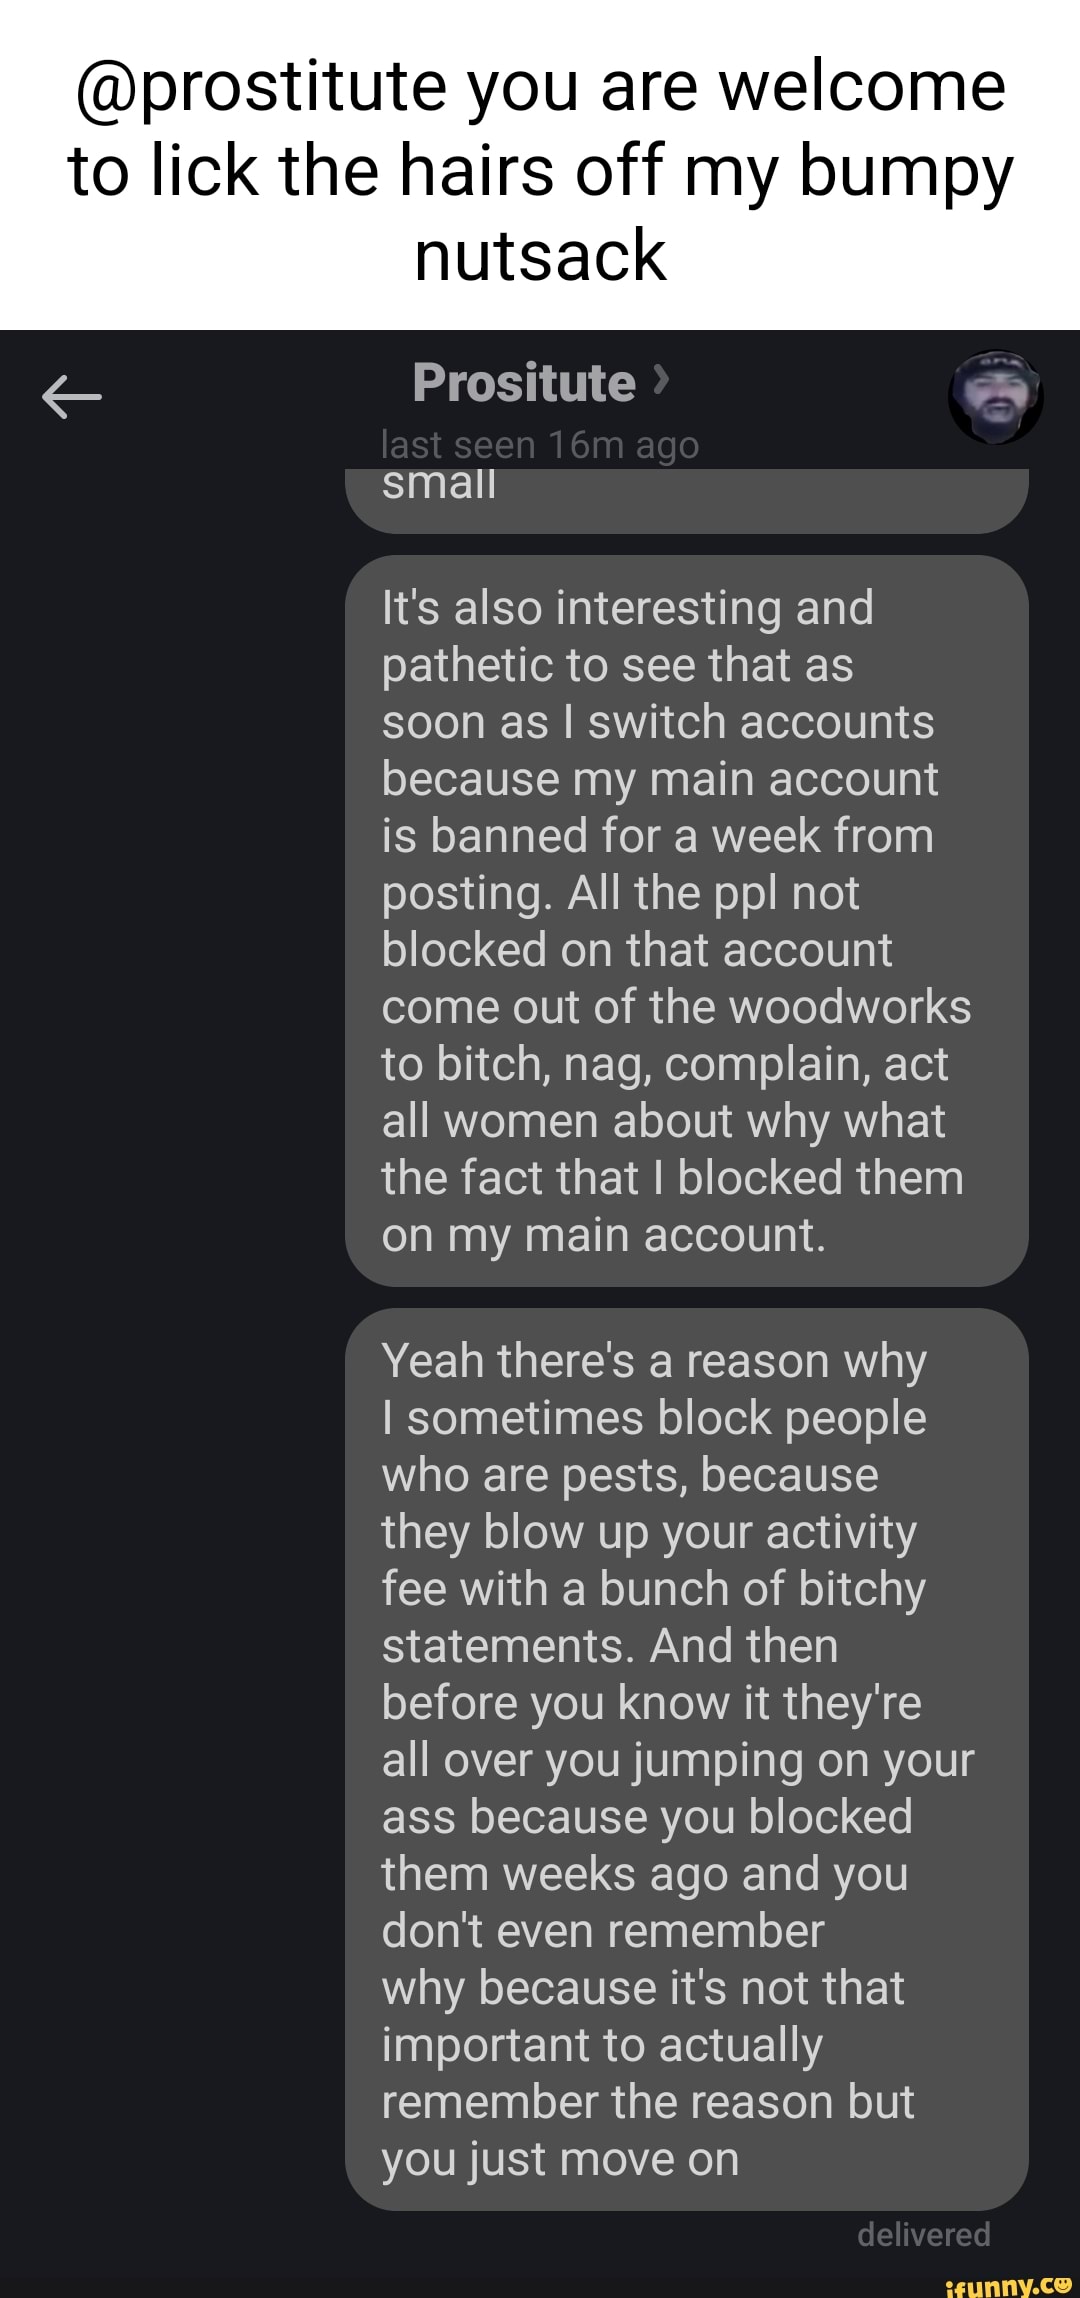Open the profile avatar in header
This screenshot has height=2298, width=1080.
(x=995, y=397)
